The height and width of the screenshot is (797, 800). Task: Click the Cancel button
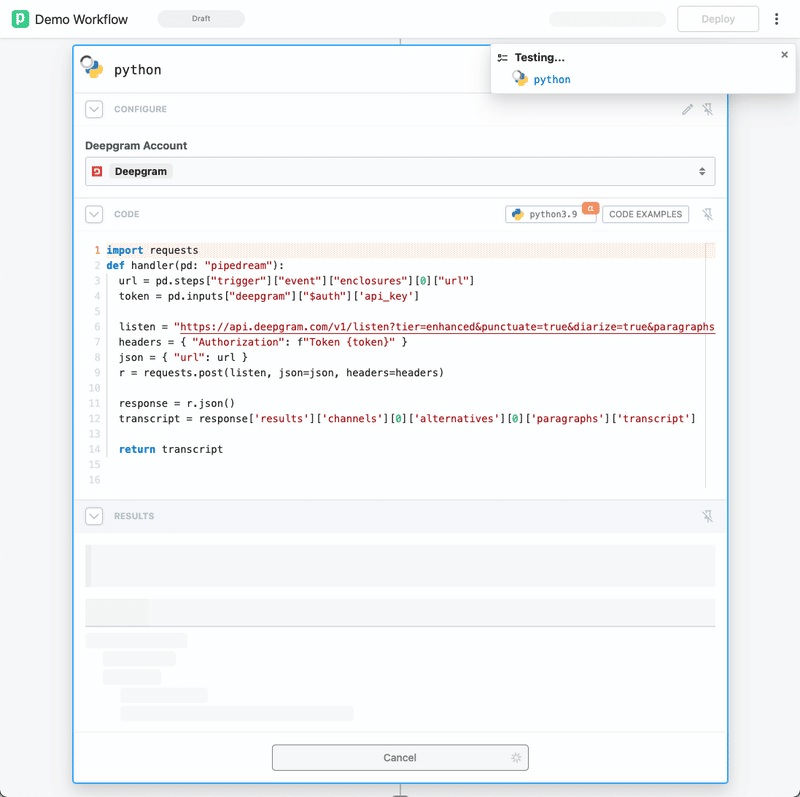pyautogui.click(x=400, y=758)
